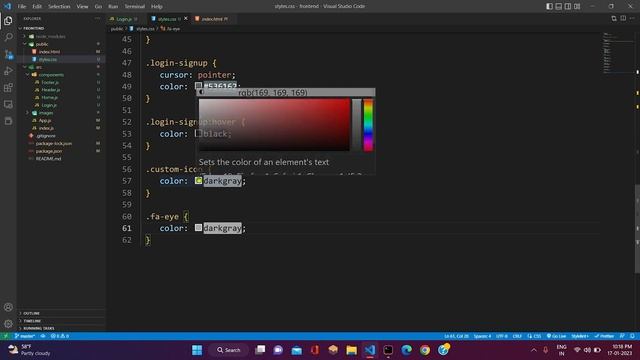Open the Extensions view

(8, 88)
